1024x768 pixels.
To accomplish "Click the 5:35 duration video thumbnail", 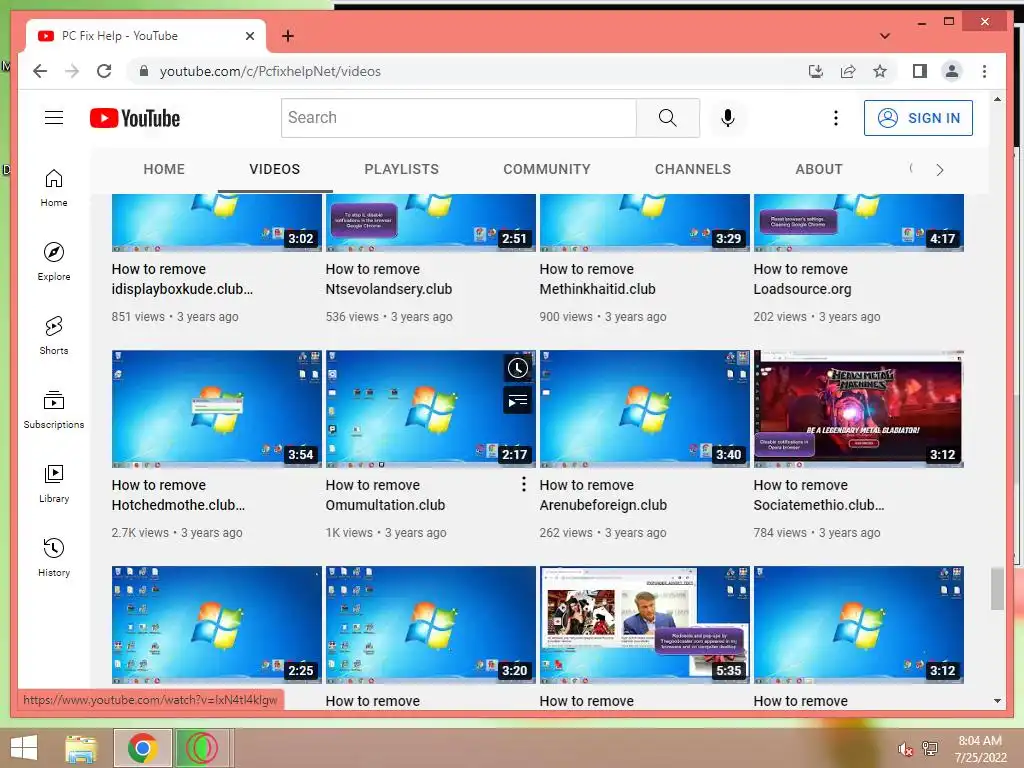I will point(645,625).
